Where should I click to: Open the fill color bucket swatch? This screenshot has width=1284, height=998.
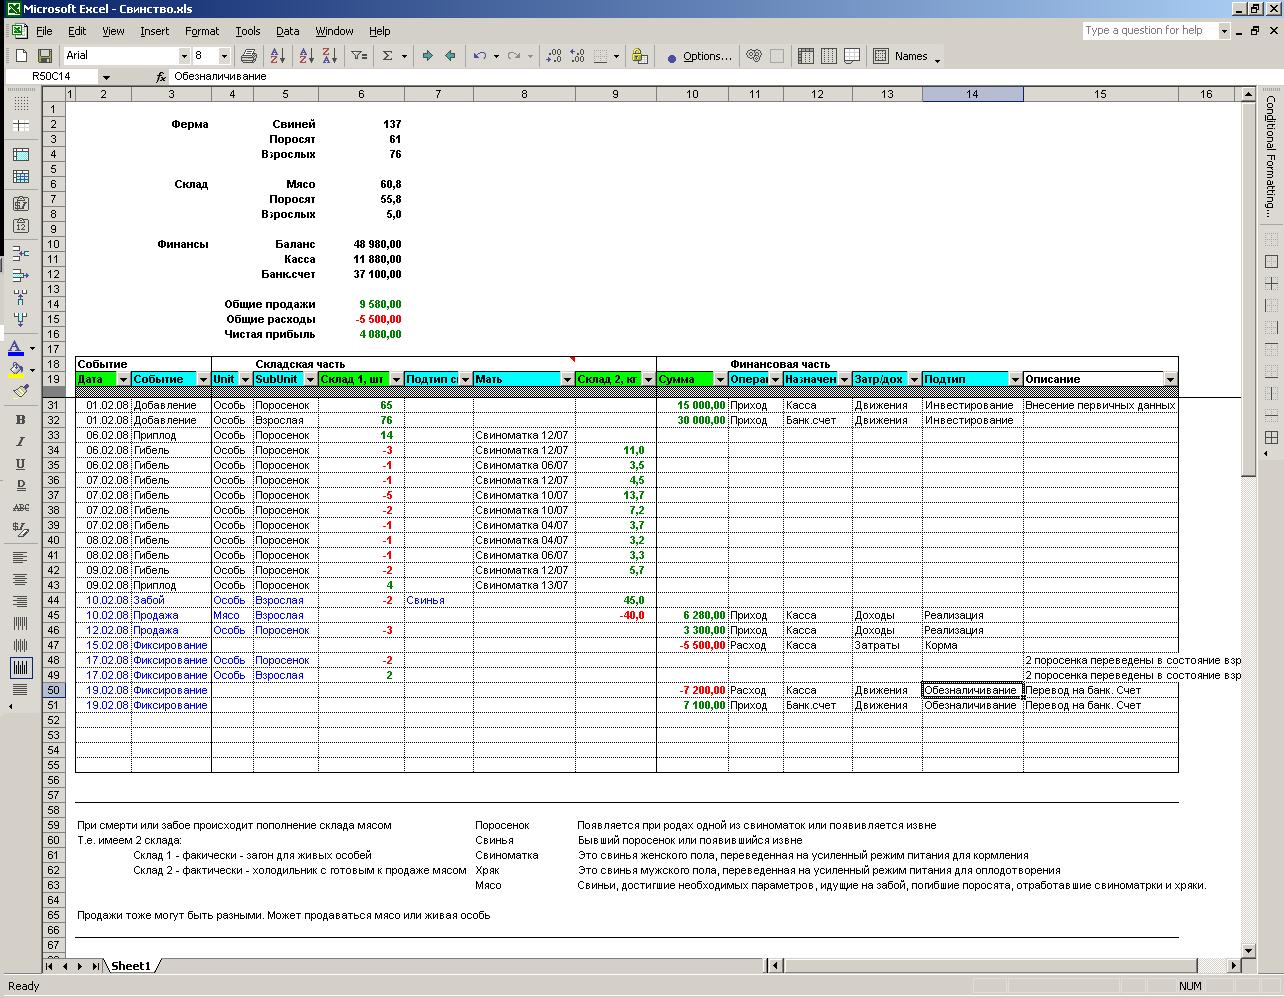click(17, 369)
